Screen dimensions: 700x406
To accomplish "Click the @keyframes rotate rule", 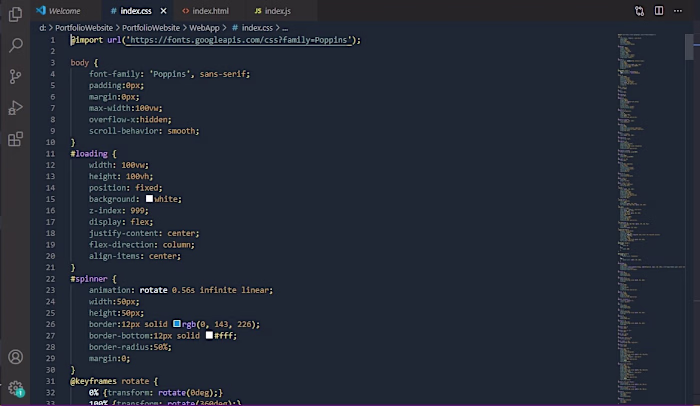I will tap(114, 381).
